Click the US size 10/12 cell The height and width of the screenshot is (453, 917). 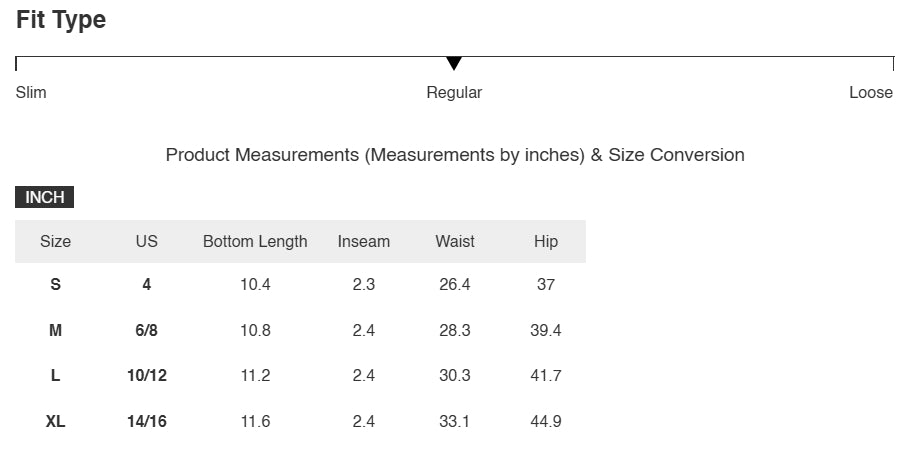coord(147,375)
